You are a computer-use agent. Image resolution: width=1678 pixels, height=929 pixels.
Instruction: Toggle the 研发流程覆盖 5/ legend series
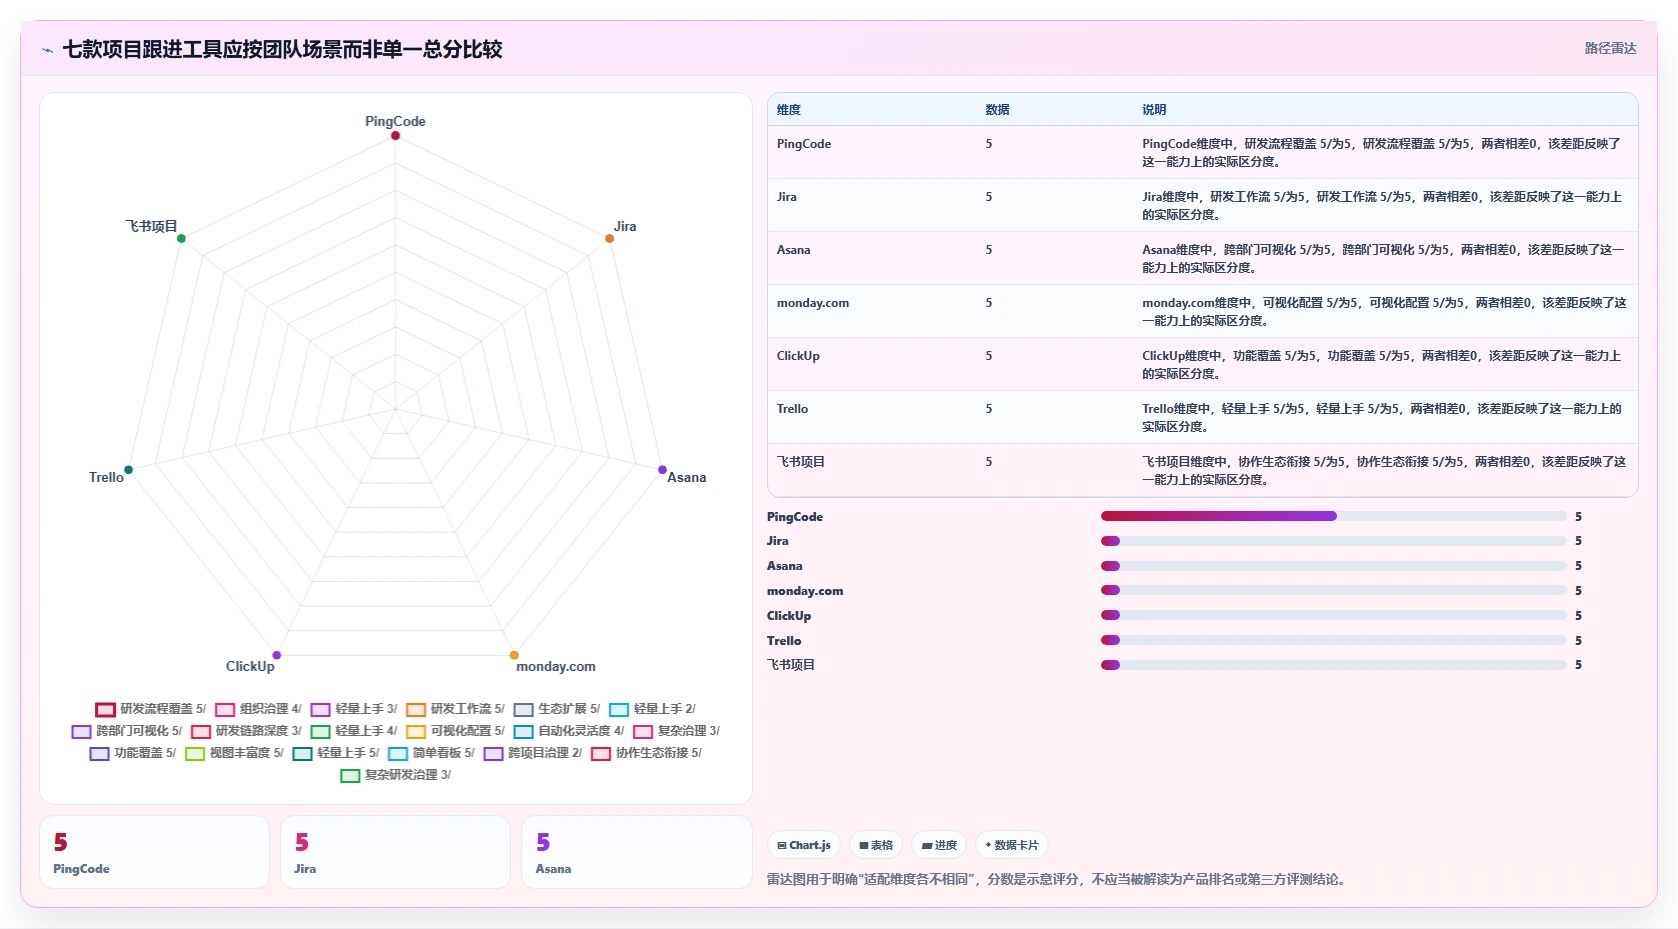coord(150,709)
